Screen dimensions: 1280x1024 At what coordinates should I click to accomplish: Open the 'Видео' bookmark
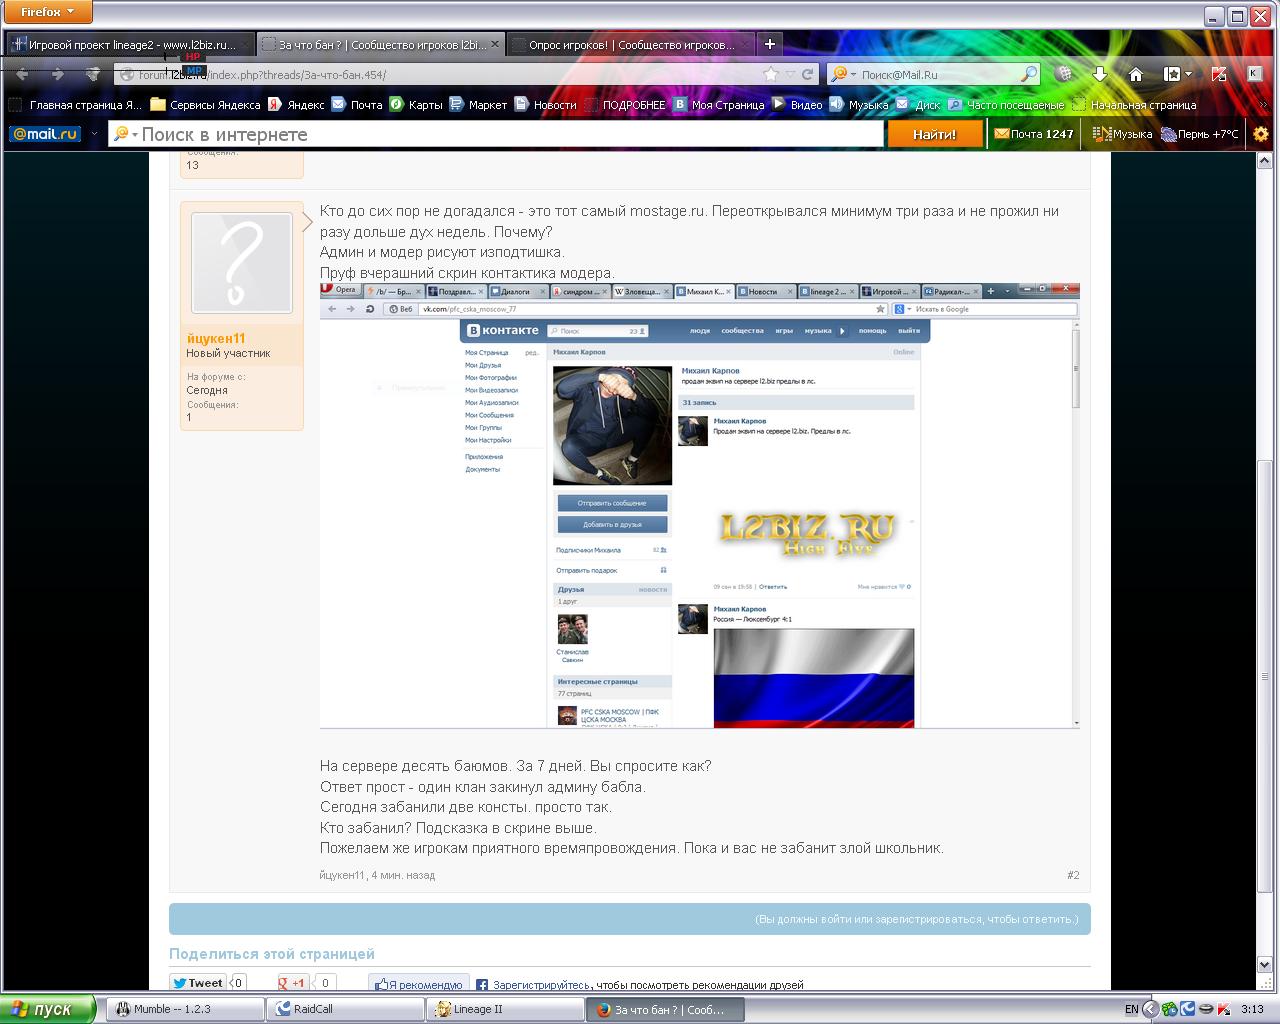797,104
